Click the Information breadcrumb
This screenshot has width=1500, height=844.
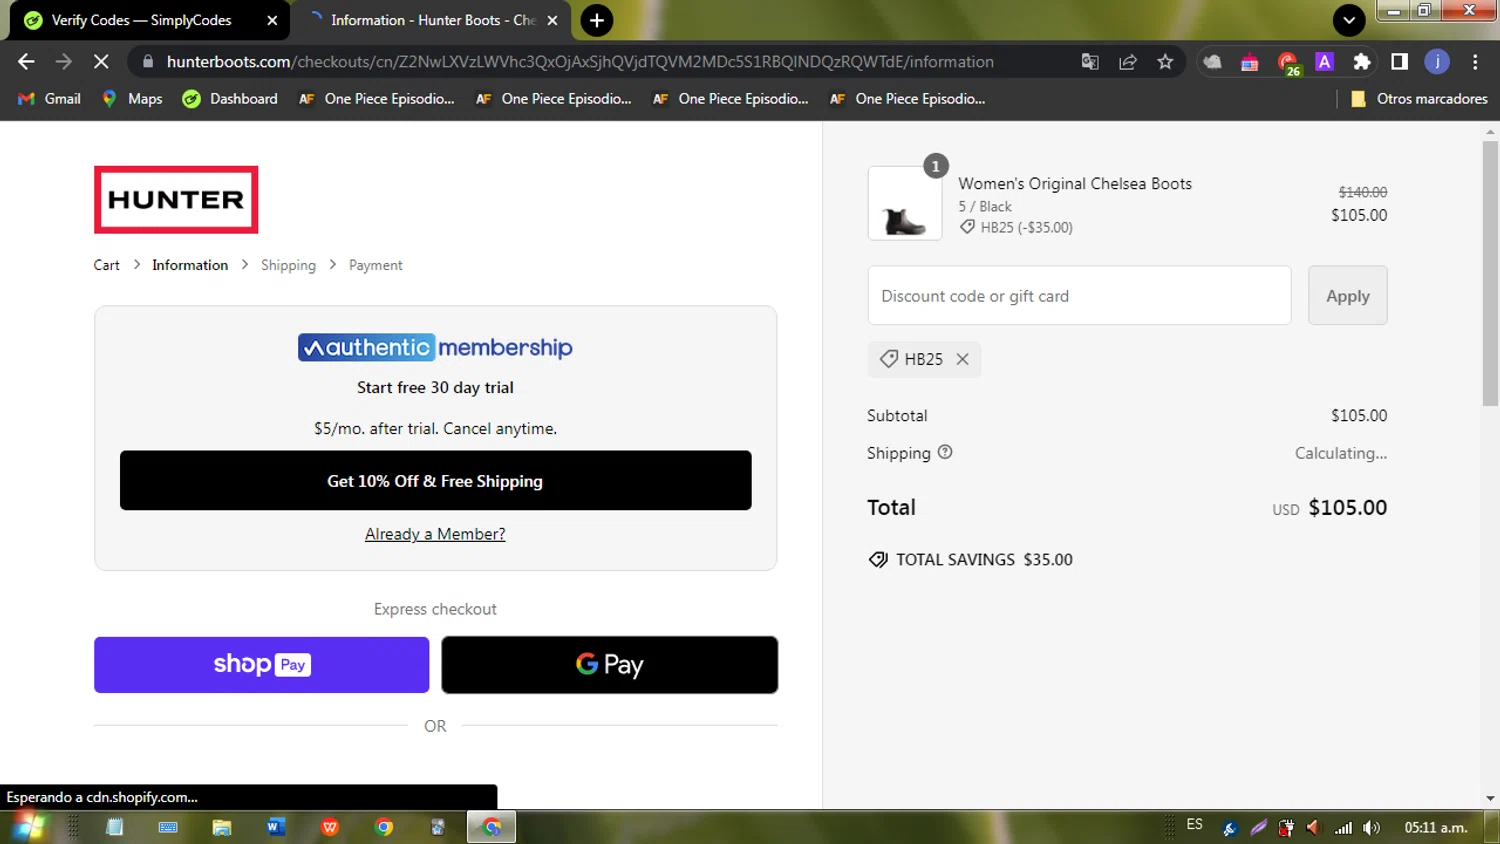pos(190,265)
